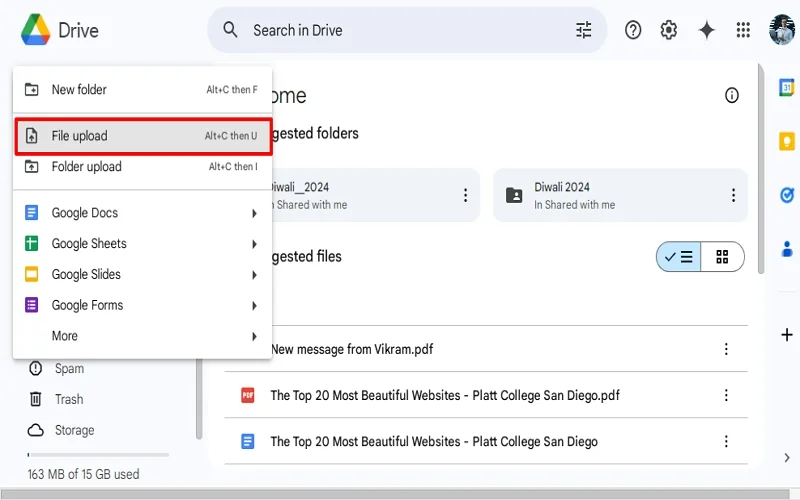Switch to grid layout view
This screenshot has height=500, width=800.
pos(722,257)
